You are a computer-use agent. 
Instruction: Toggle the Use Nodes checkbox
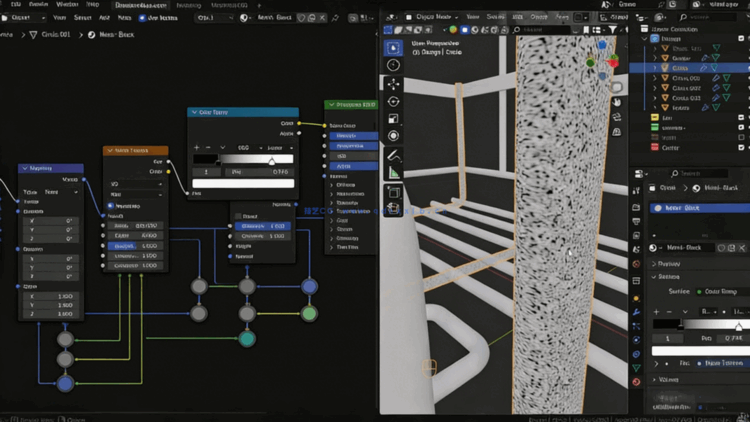click(x=142, y=18)
